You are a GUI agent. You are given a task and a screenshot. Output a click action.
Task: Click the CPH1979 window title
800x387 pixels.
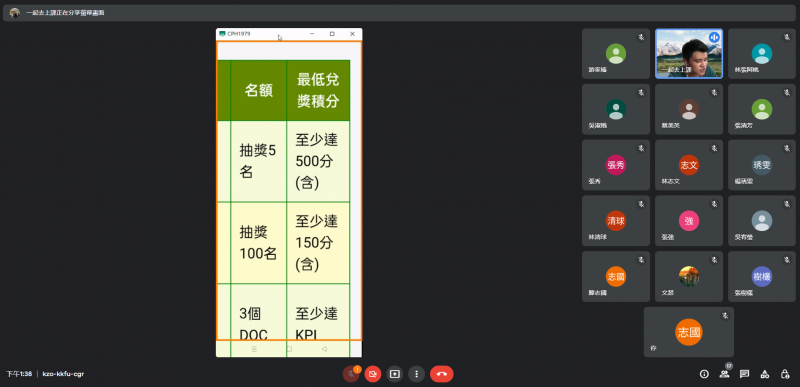pyautogui.click(x=239, y=34)
